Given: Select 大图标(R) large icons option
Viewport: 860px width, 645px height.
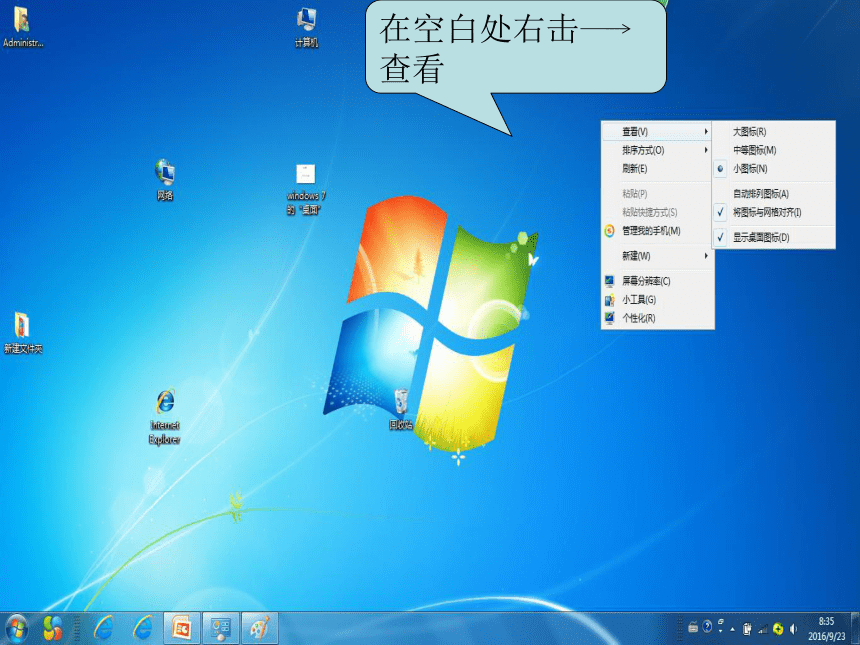Looking at the screenshot, I should point(774,132).
